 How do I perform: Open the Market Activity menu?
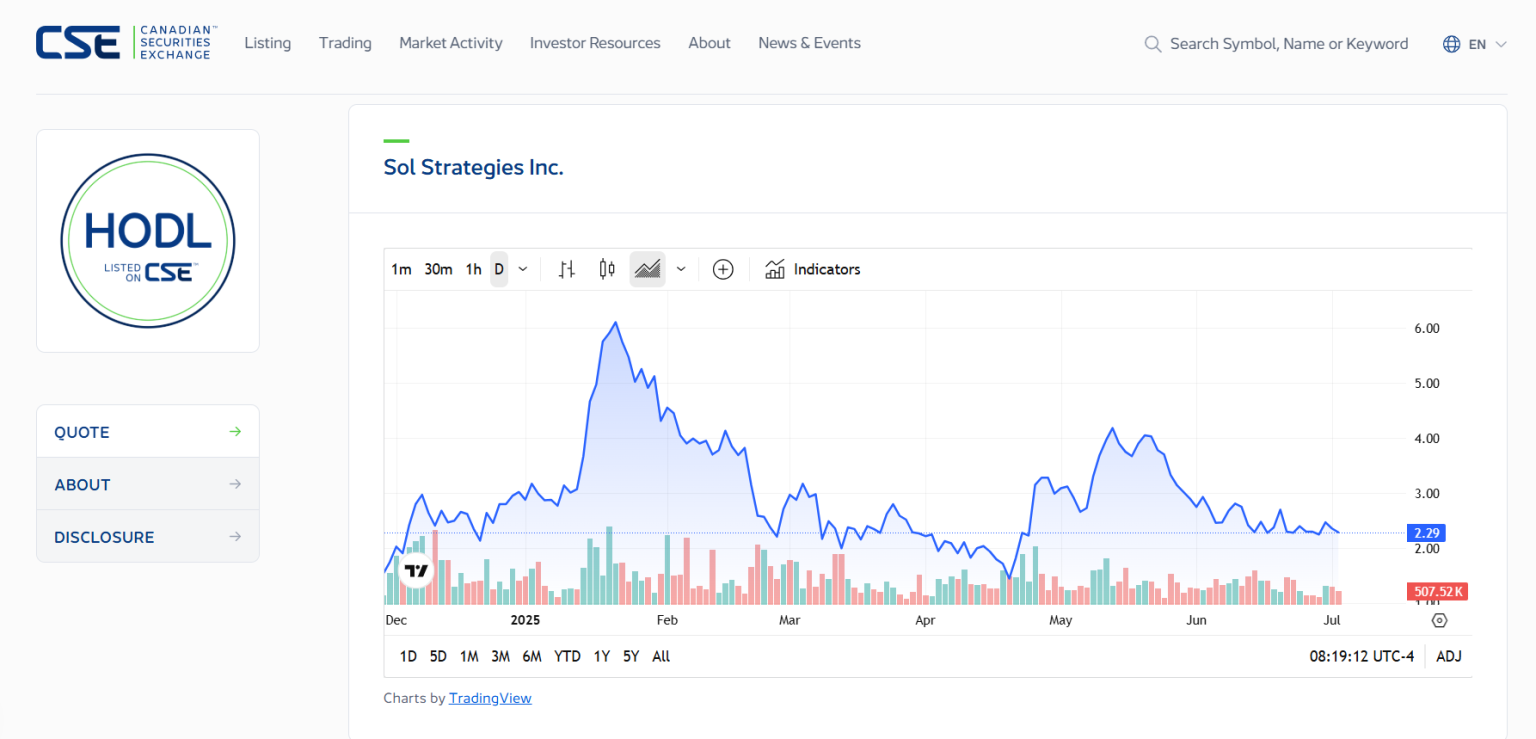450,43
